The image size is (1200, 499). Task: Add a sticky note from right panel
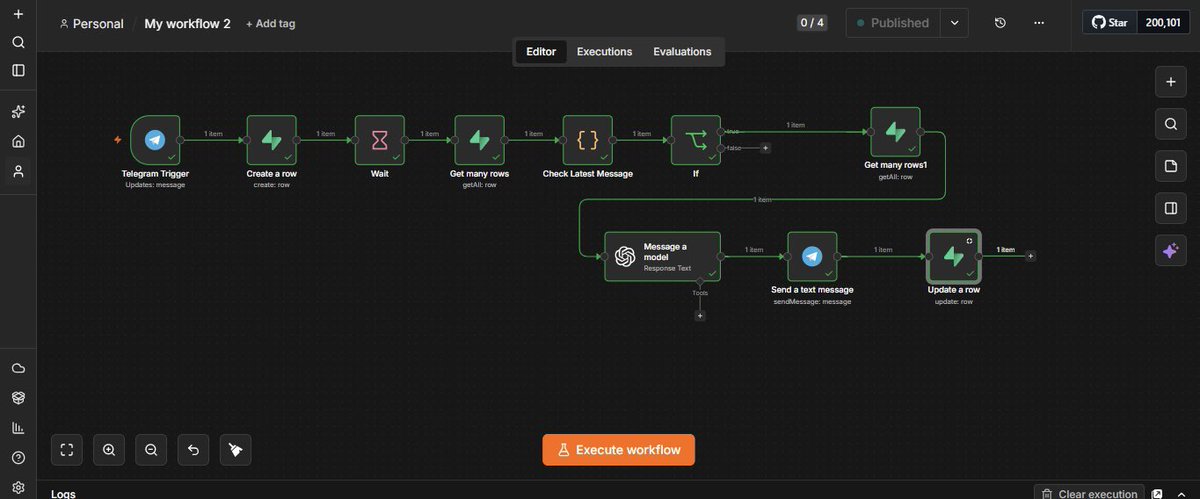coord(1170,166)
